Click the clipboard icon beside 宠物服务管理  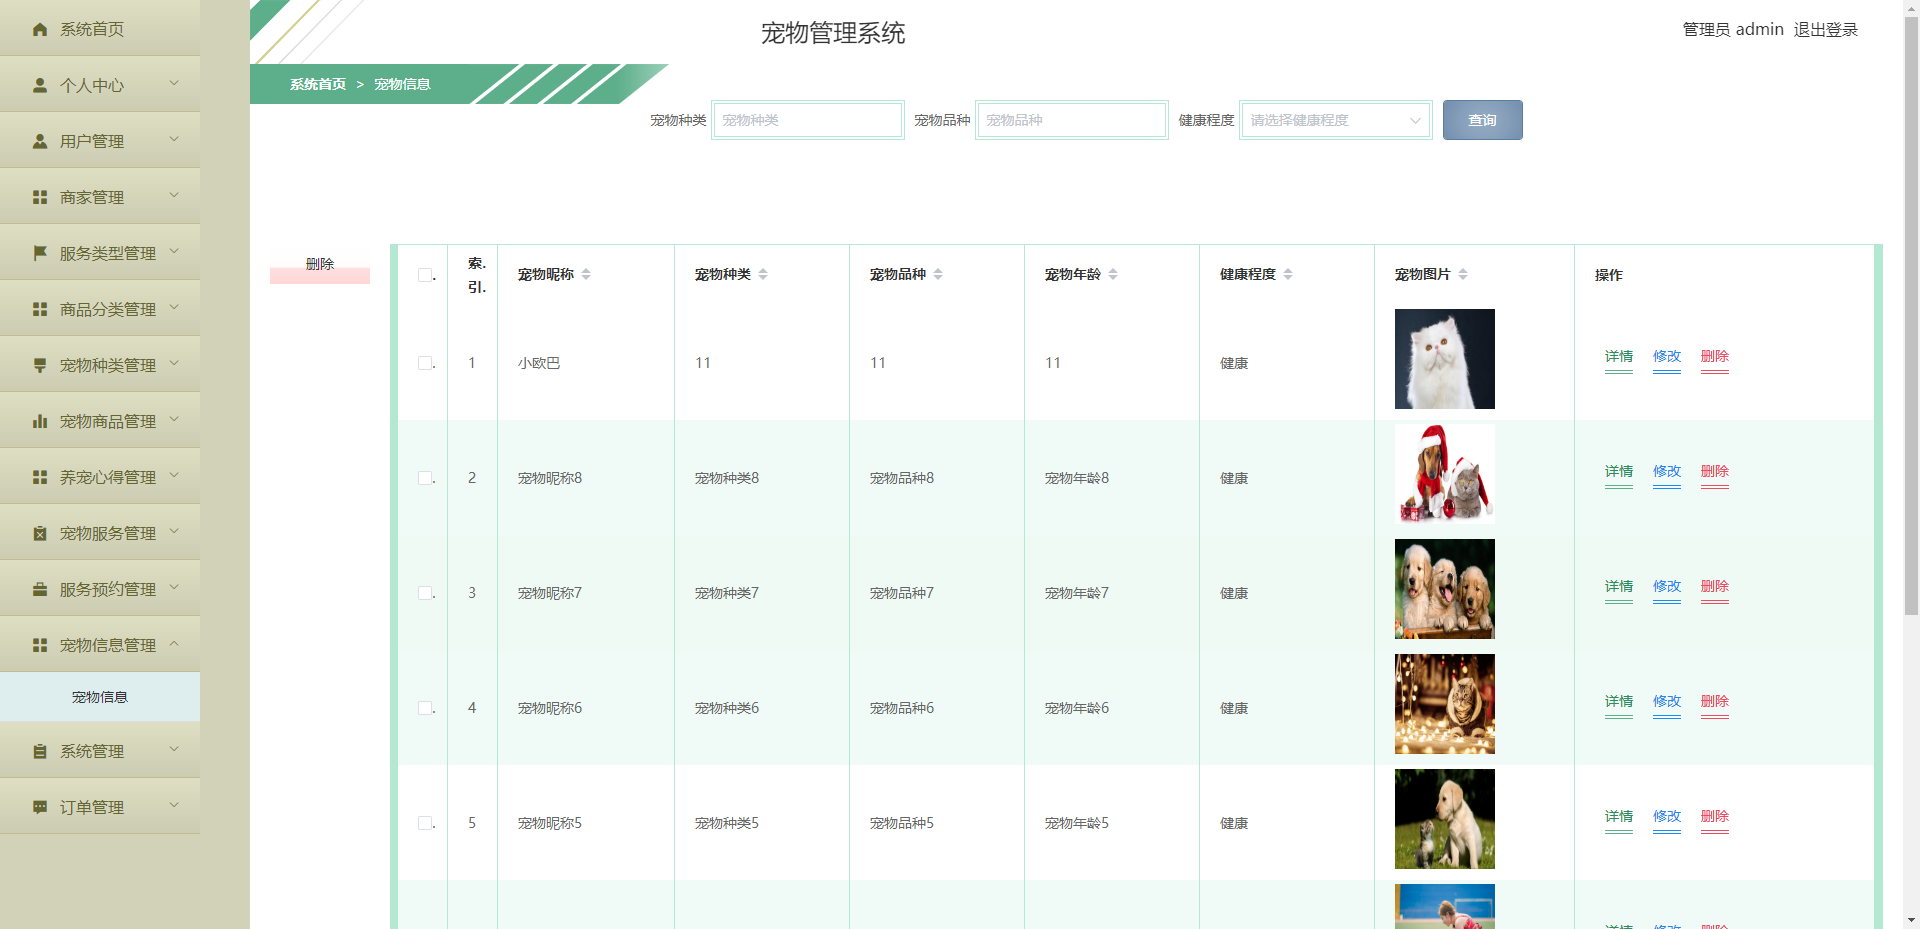40,534
